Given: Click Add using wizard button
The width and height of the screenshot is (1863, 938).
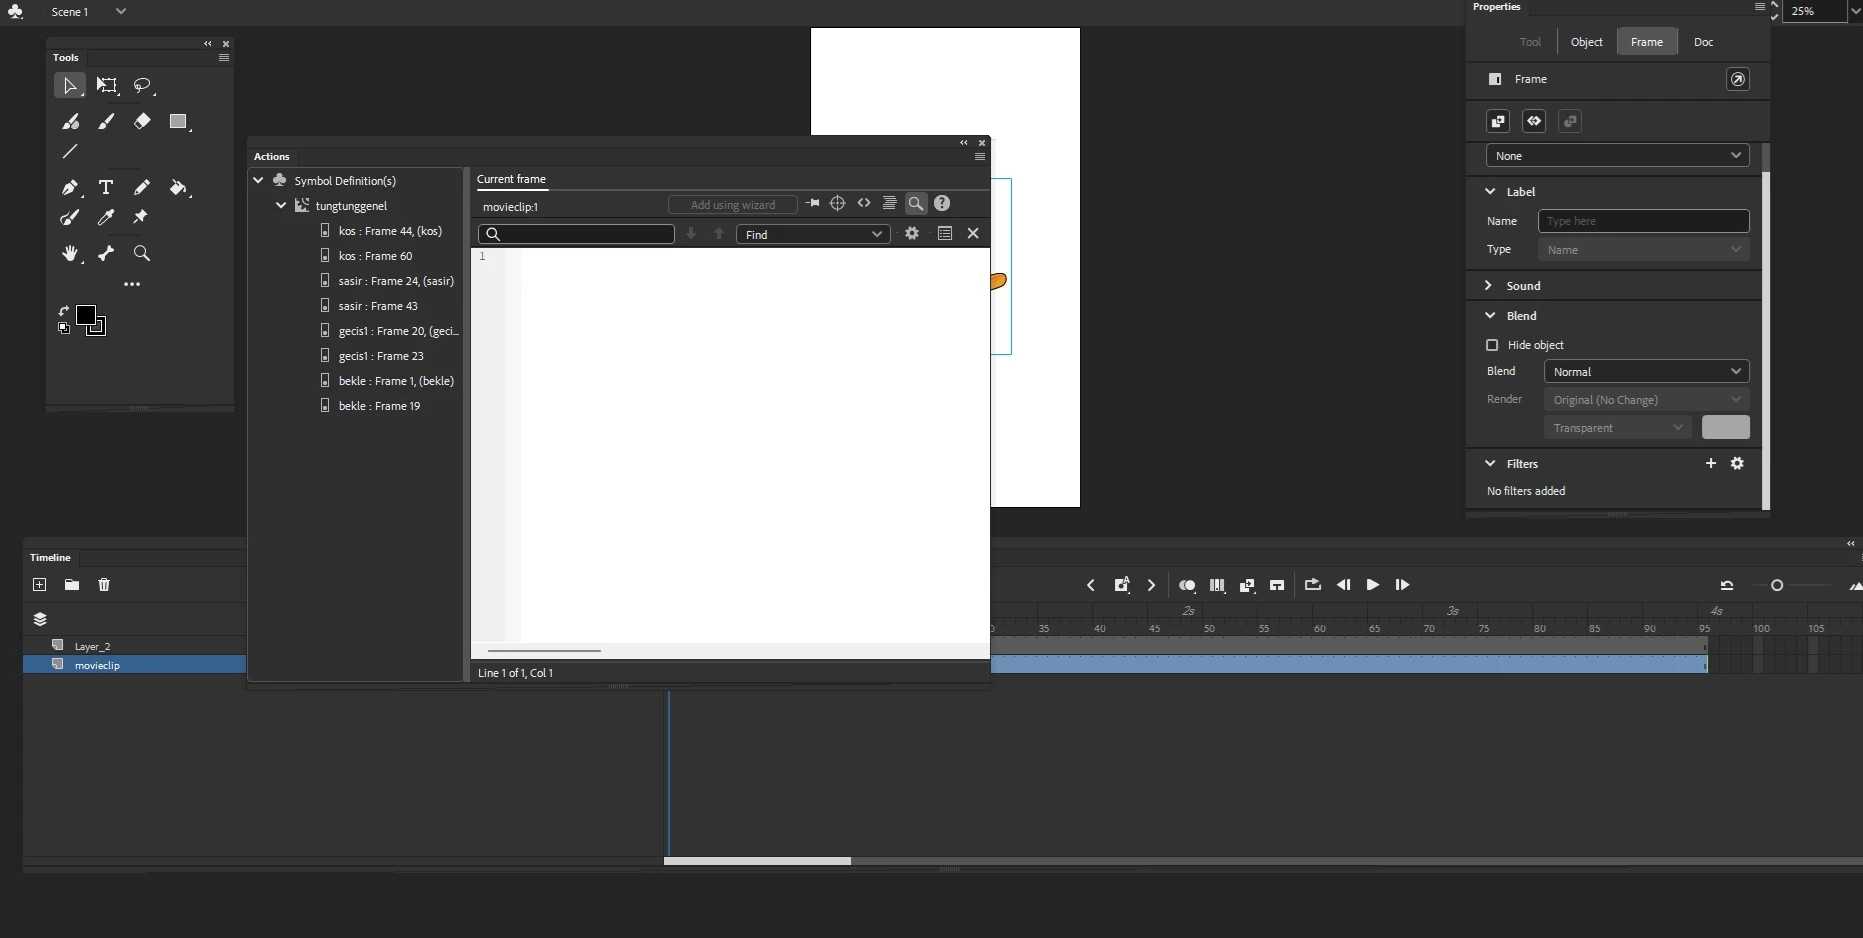Looking at the screenshot, I should (733, 205).
